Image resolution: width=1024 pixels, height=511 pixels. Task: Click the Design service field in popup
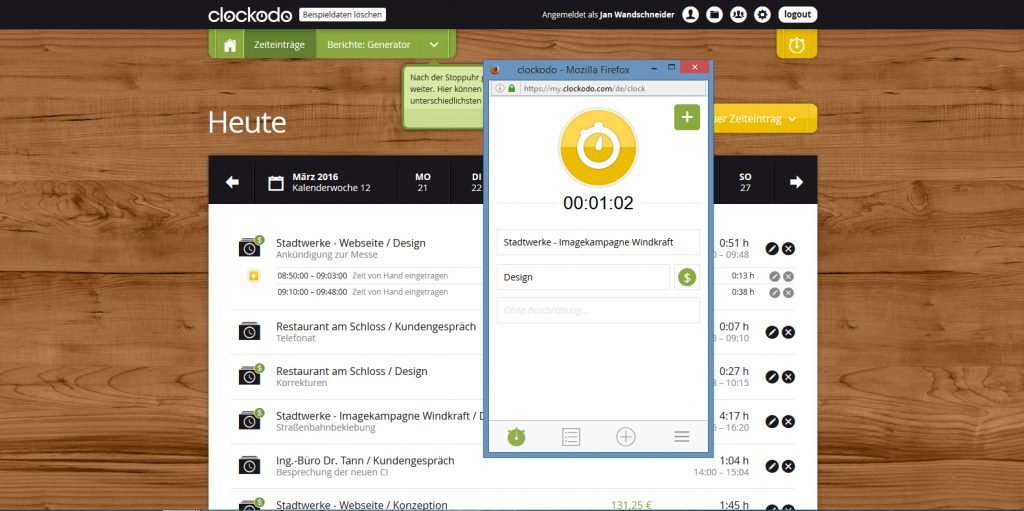coord(583,277)
